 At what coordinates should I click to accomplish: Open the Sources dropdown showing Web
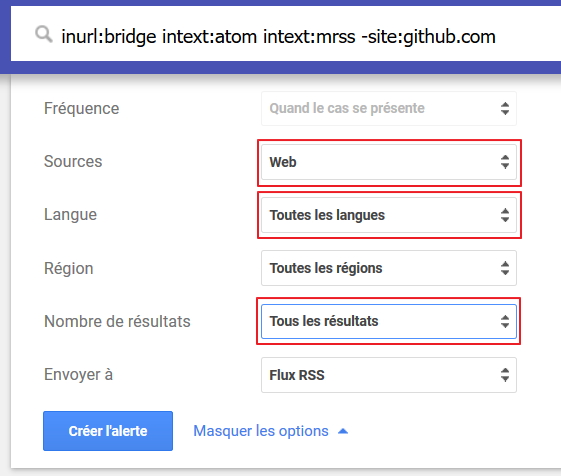pos(389,162)
